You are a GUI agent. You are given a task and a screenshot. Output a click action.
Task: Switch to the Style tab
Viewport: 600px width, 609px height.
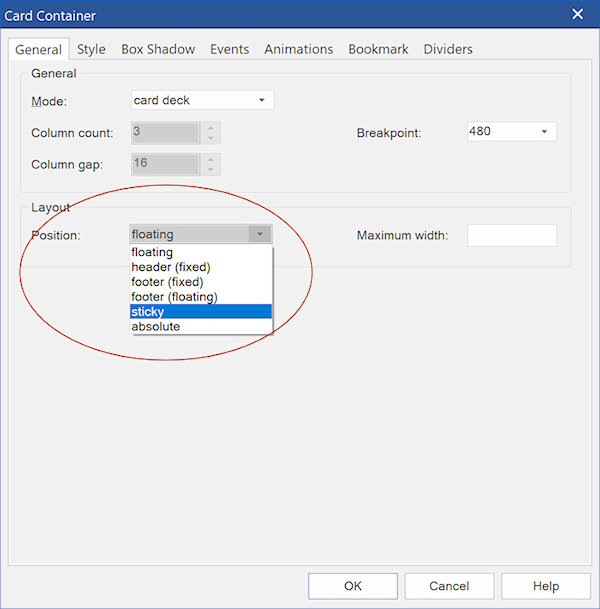(91, 49)
